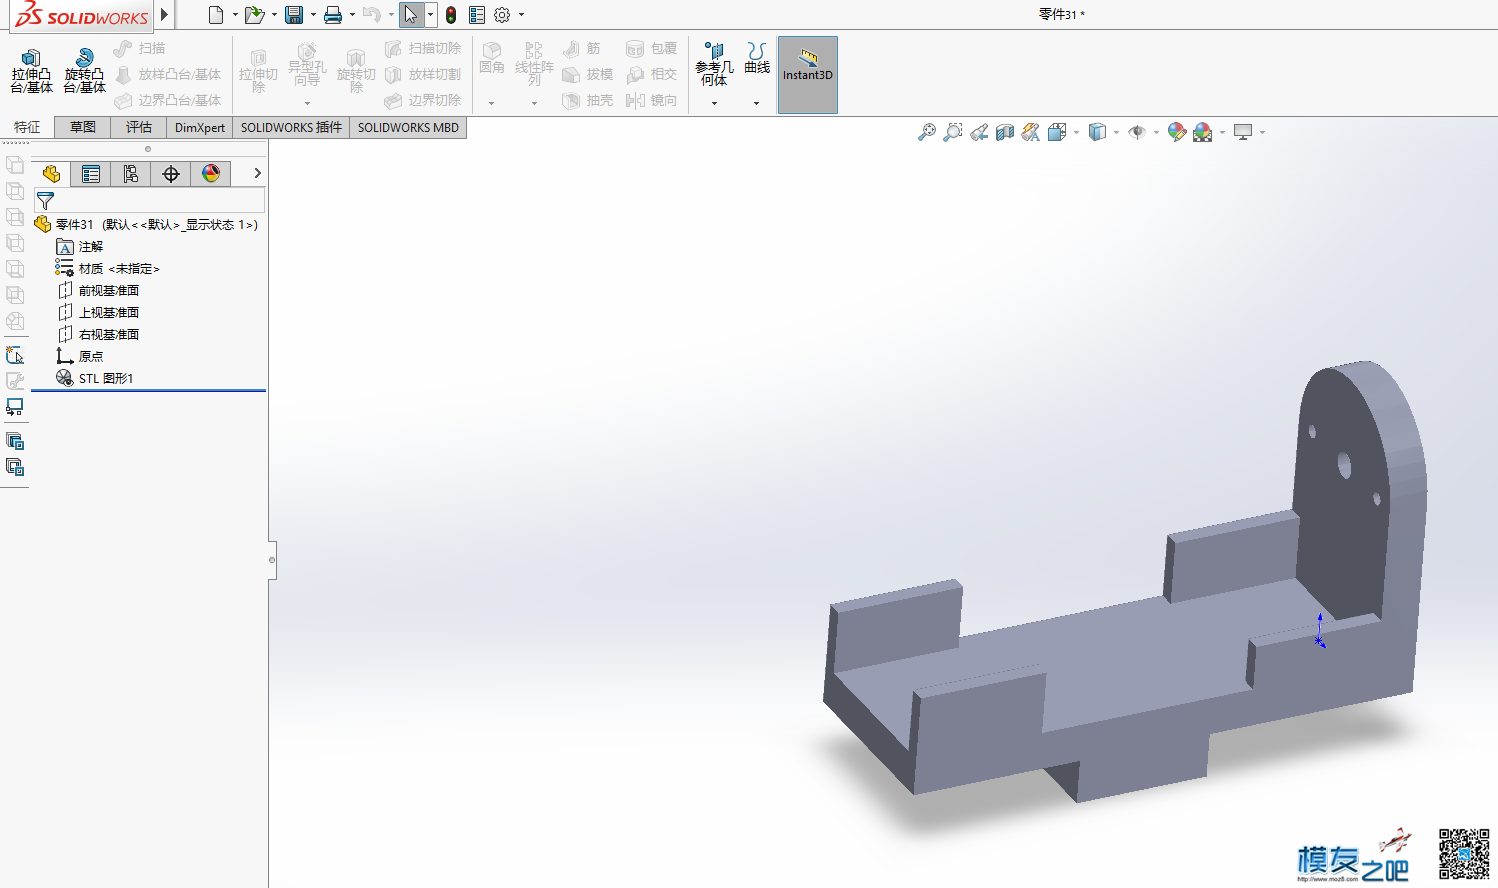
Task: Switch to the 草图 (Sketch) tab
Action: (x=83, y=127)
